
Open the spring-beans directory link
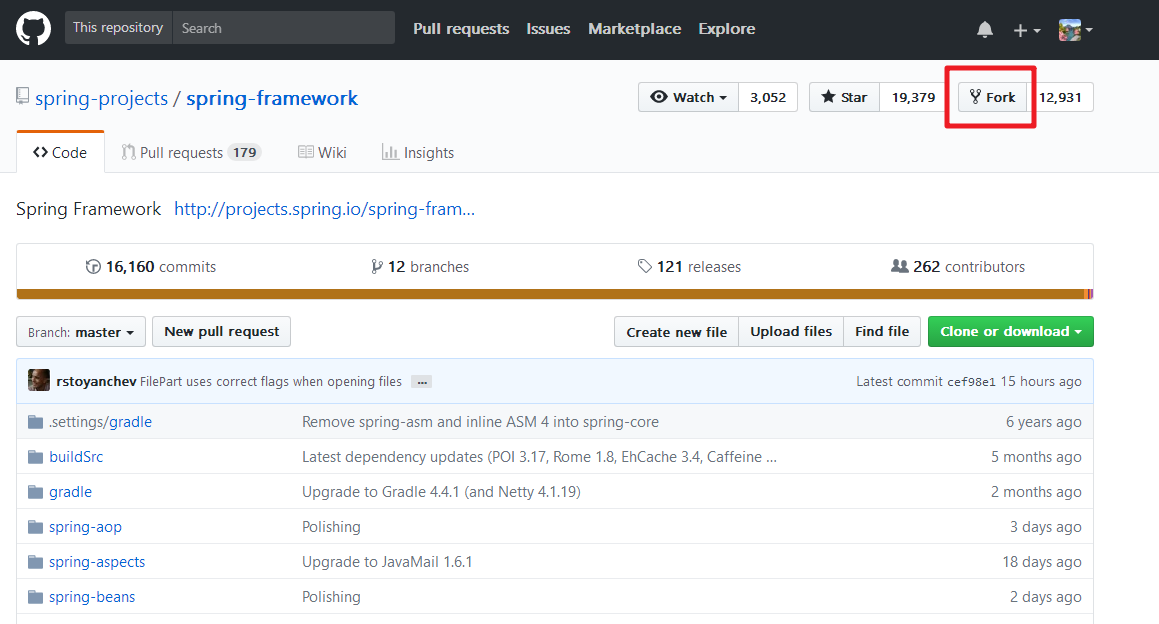tap(92, 597)
